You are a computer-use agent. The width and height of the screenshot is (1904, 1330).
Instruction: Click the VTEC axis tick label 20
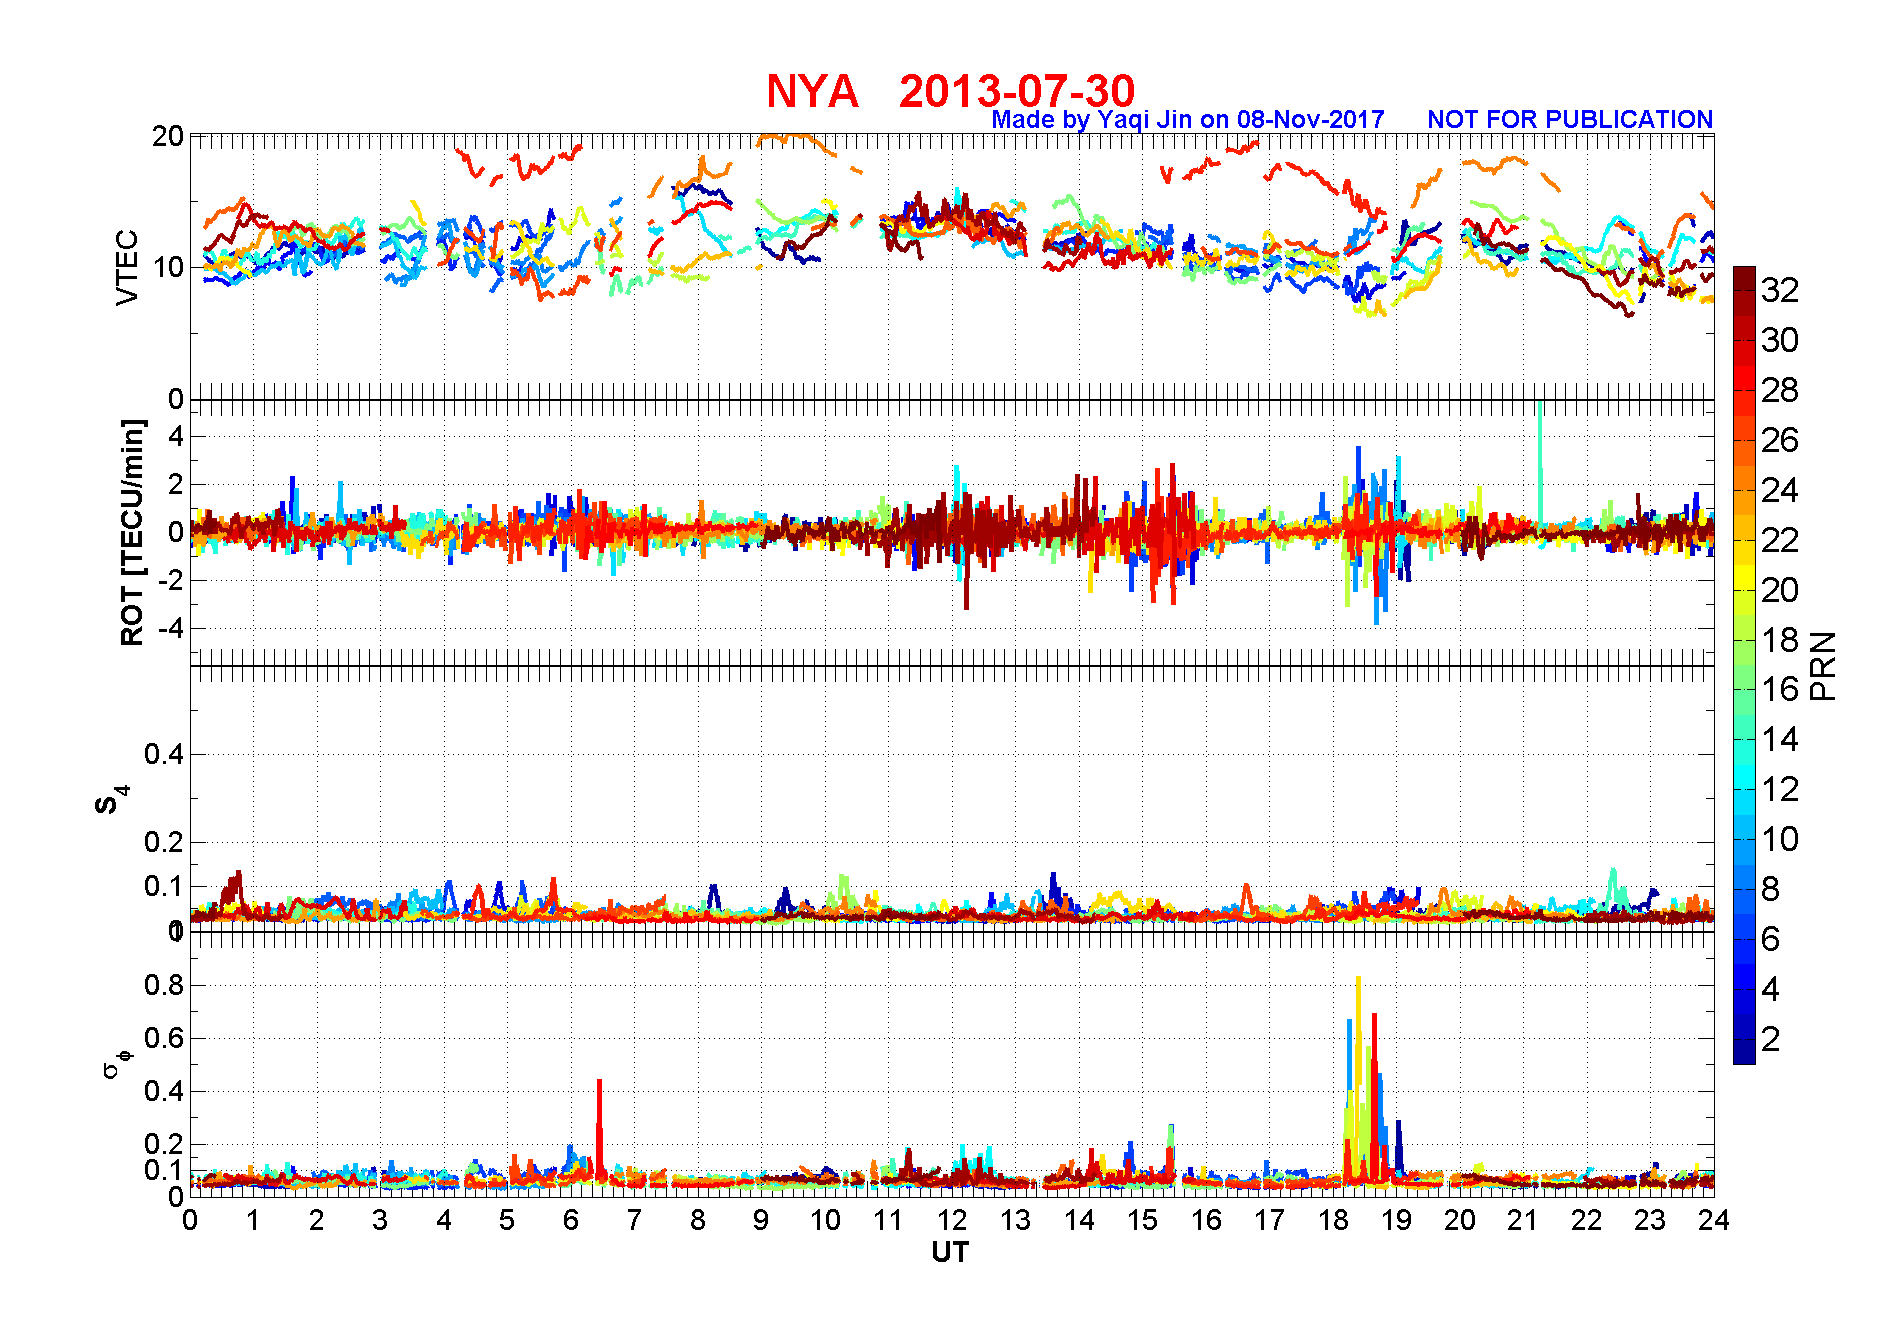(x=167, y=137)
